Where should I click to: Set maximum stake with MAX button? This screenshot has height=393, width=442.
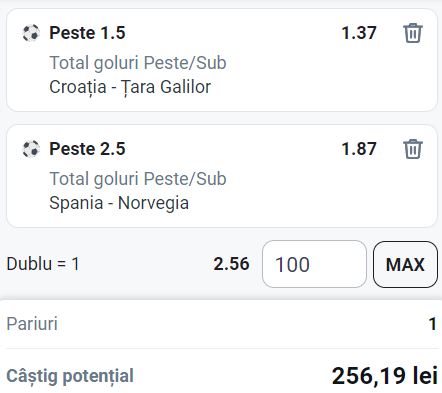(x=405, y=264)
